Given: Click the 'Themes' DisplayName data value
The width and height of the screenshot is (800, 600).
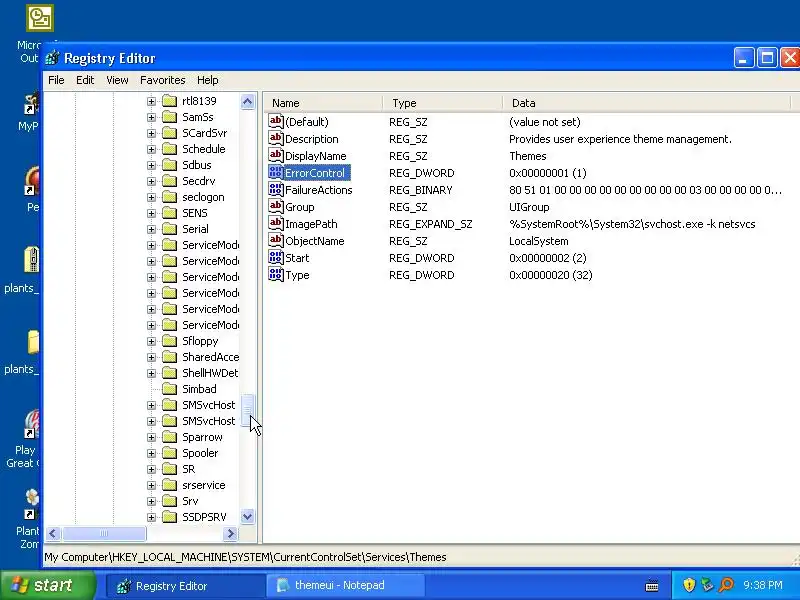Looking at the screenshot, I should 528,156.
